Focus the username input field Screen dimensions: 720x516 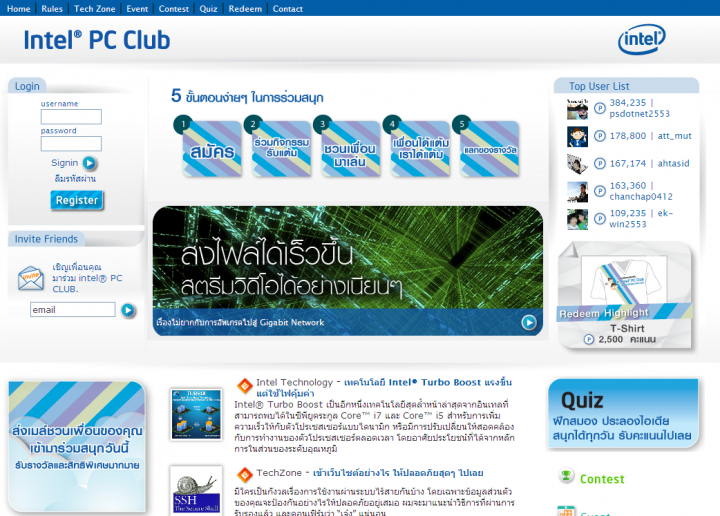click(x=71, y=117)
